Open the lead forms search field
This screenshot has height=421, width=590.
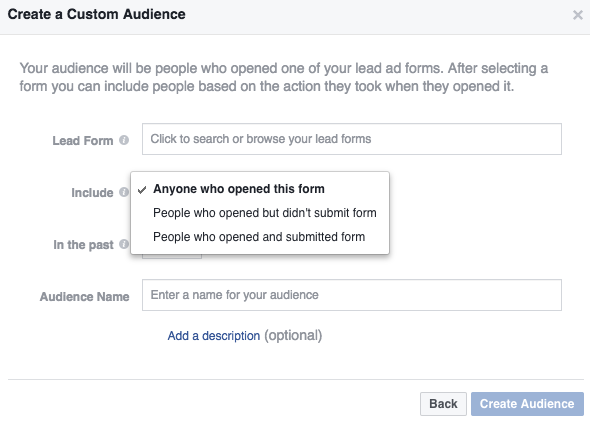point(352,139)
